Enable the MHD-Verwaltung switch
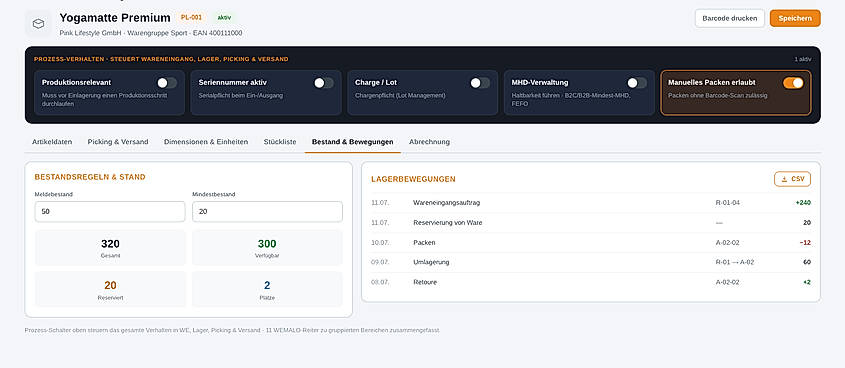 tap(636, 82)
